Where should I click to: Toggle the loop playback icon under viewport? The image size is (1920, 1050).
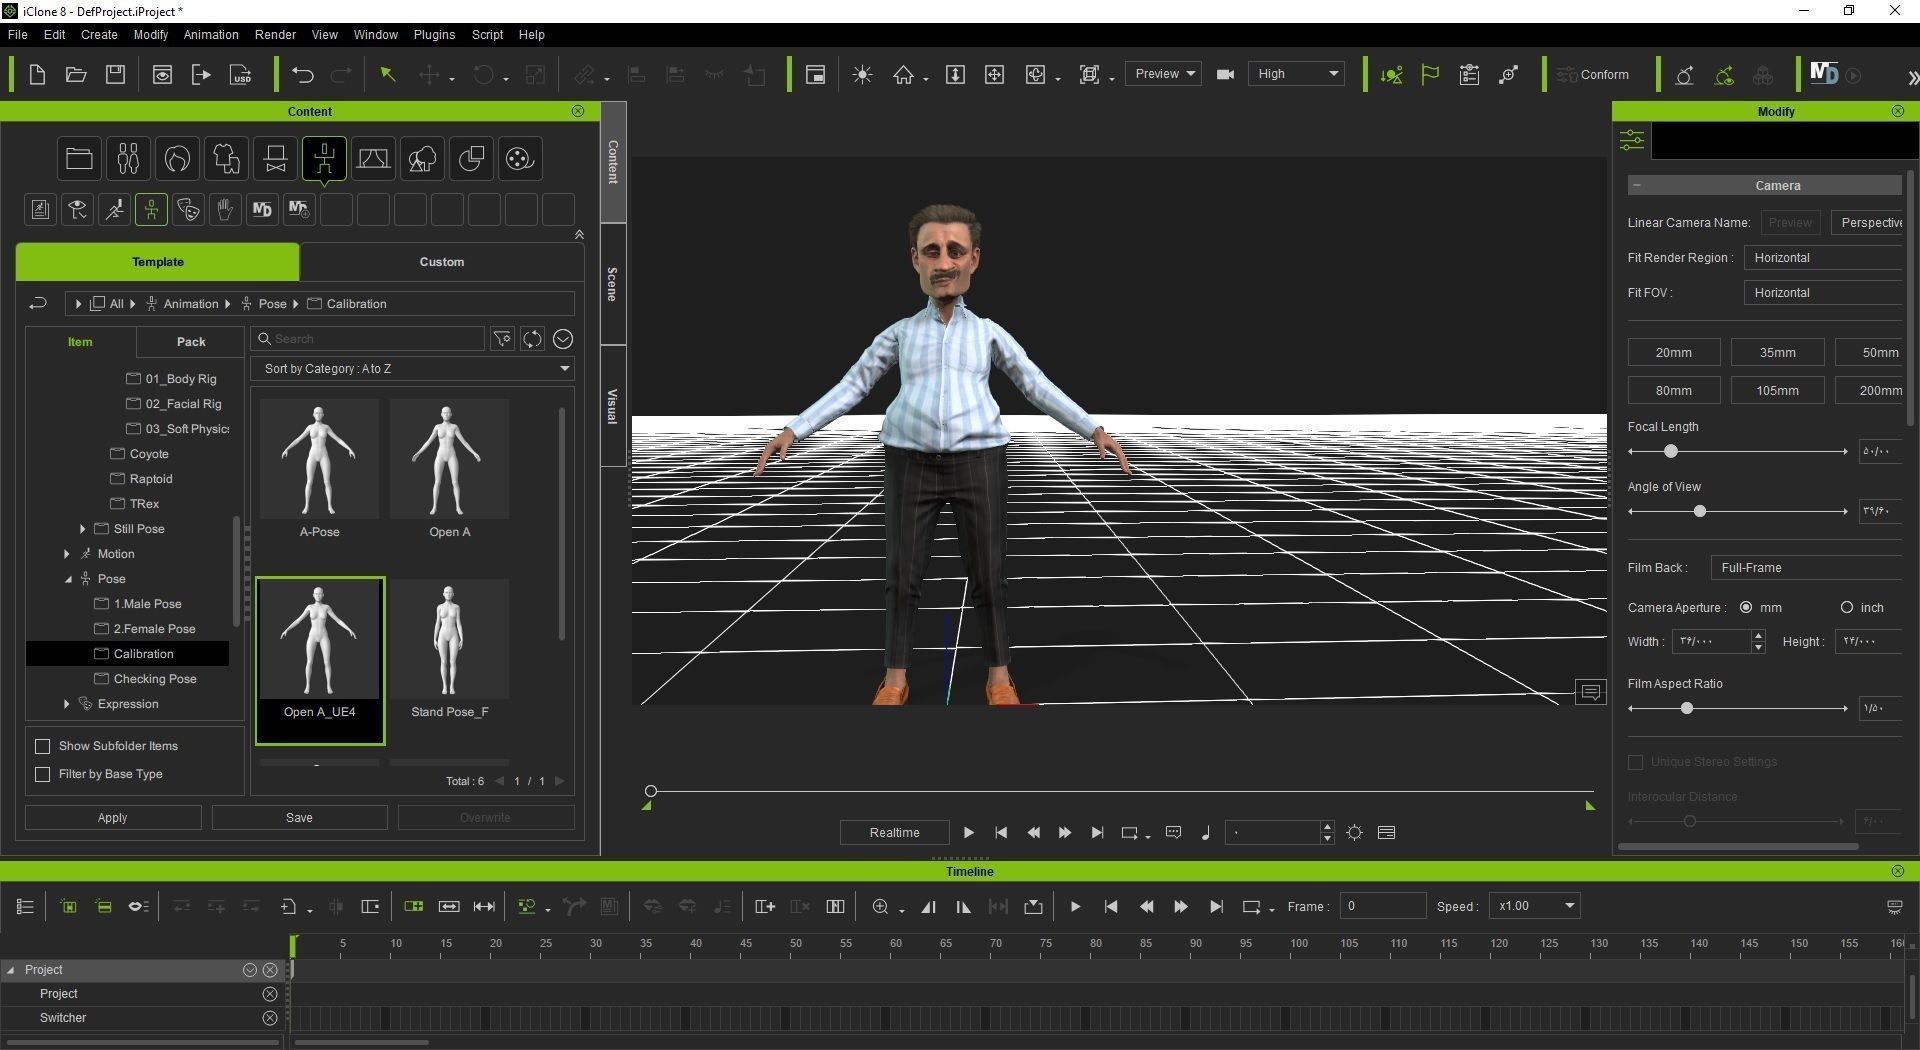pos(1130,833)
